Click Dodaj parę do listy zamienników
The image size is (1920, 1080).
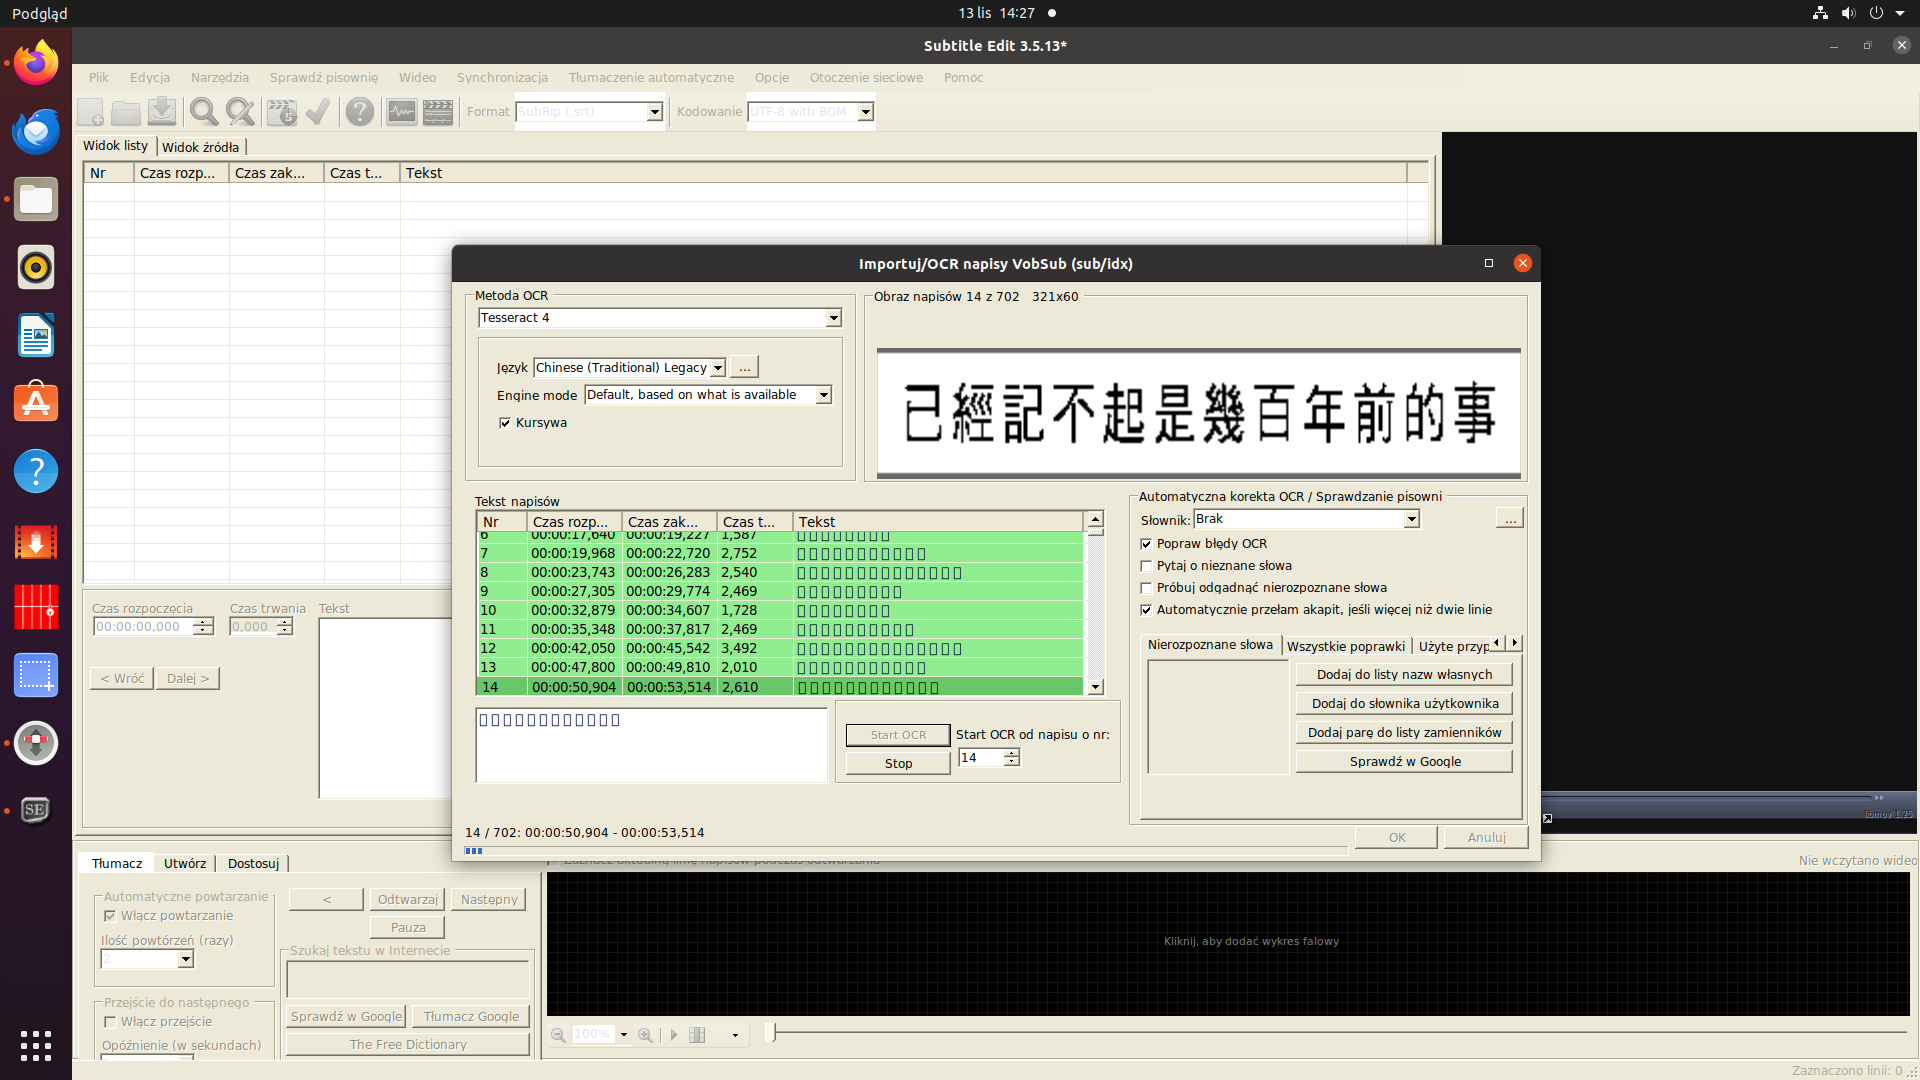pos(1404,733)
